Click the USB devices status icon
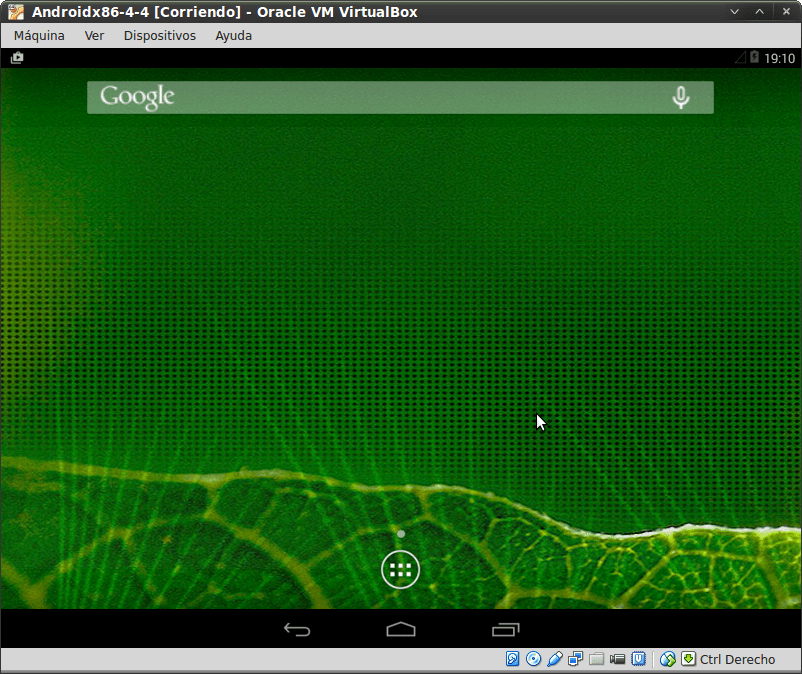802x674 pixels. (554, 659)
